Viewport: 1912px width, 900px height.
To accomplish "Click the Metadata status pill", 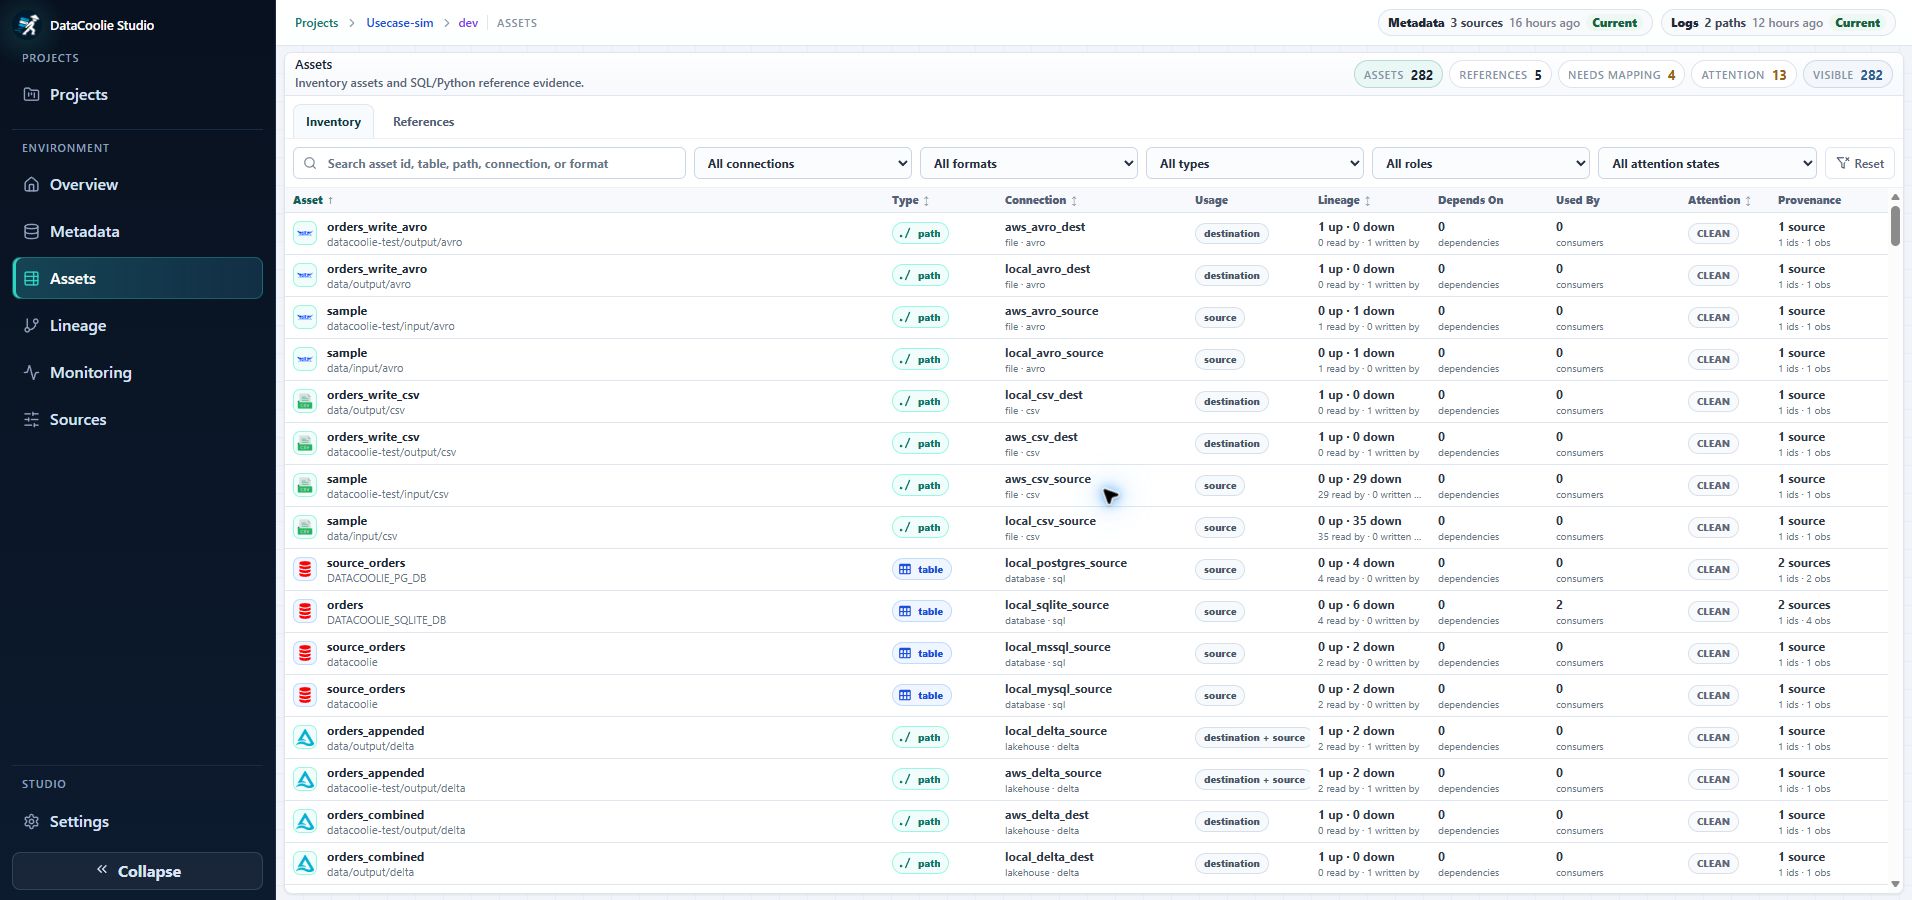I will (x=1514, y=23).
